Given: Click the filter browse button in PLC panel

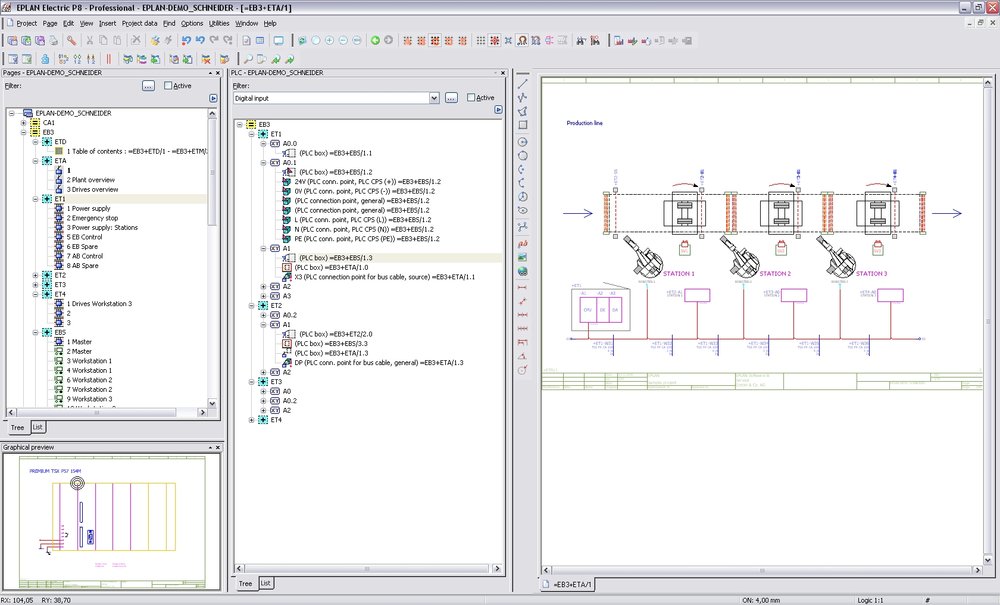Looking at the screenshot, I should (451, 98).
